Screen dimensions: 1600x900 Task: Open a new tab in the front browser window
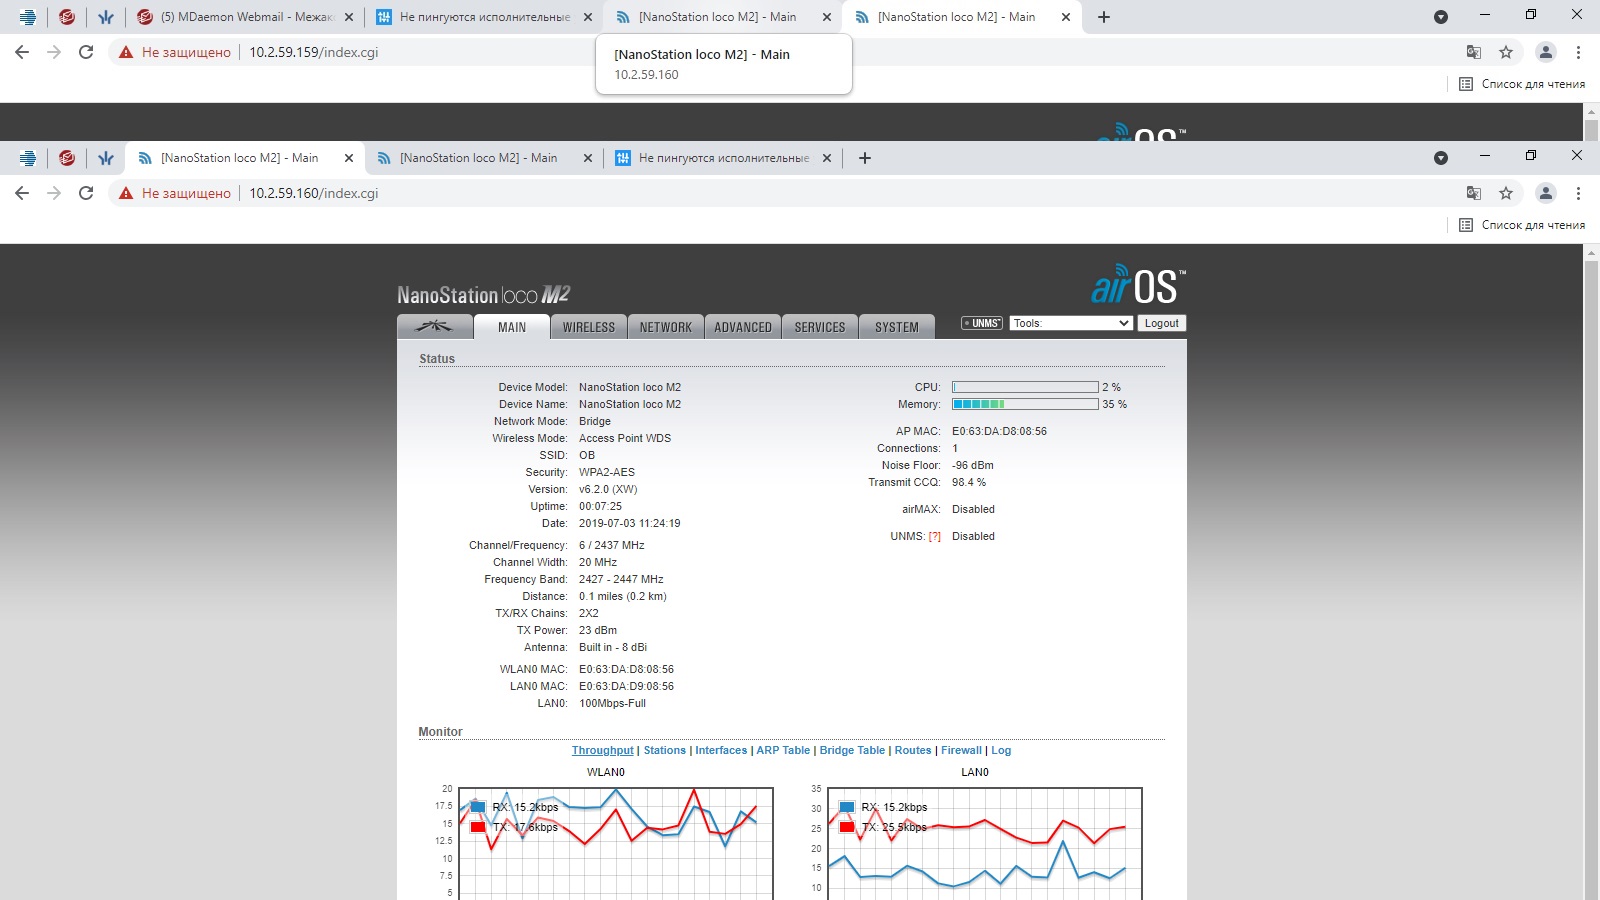tap(865, 158)
